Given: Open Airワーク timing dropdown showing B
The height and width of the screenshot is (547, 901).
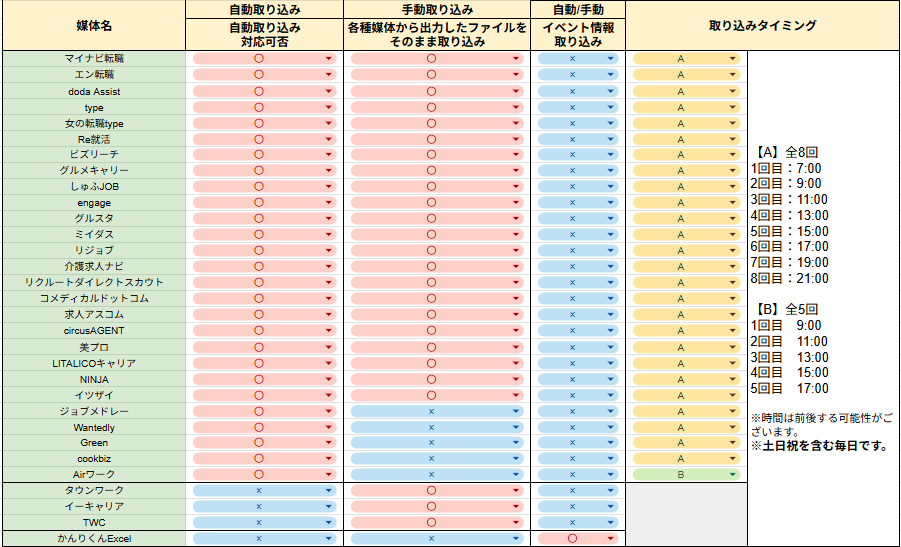Looking at the screenshot, I should [x=686, y=475].
